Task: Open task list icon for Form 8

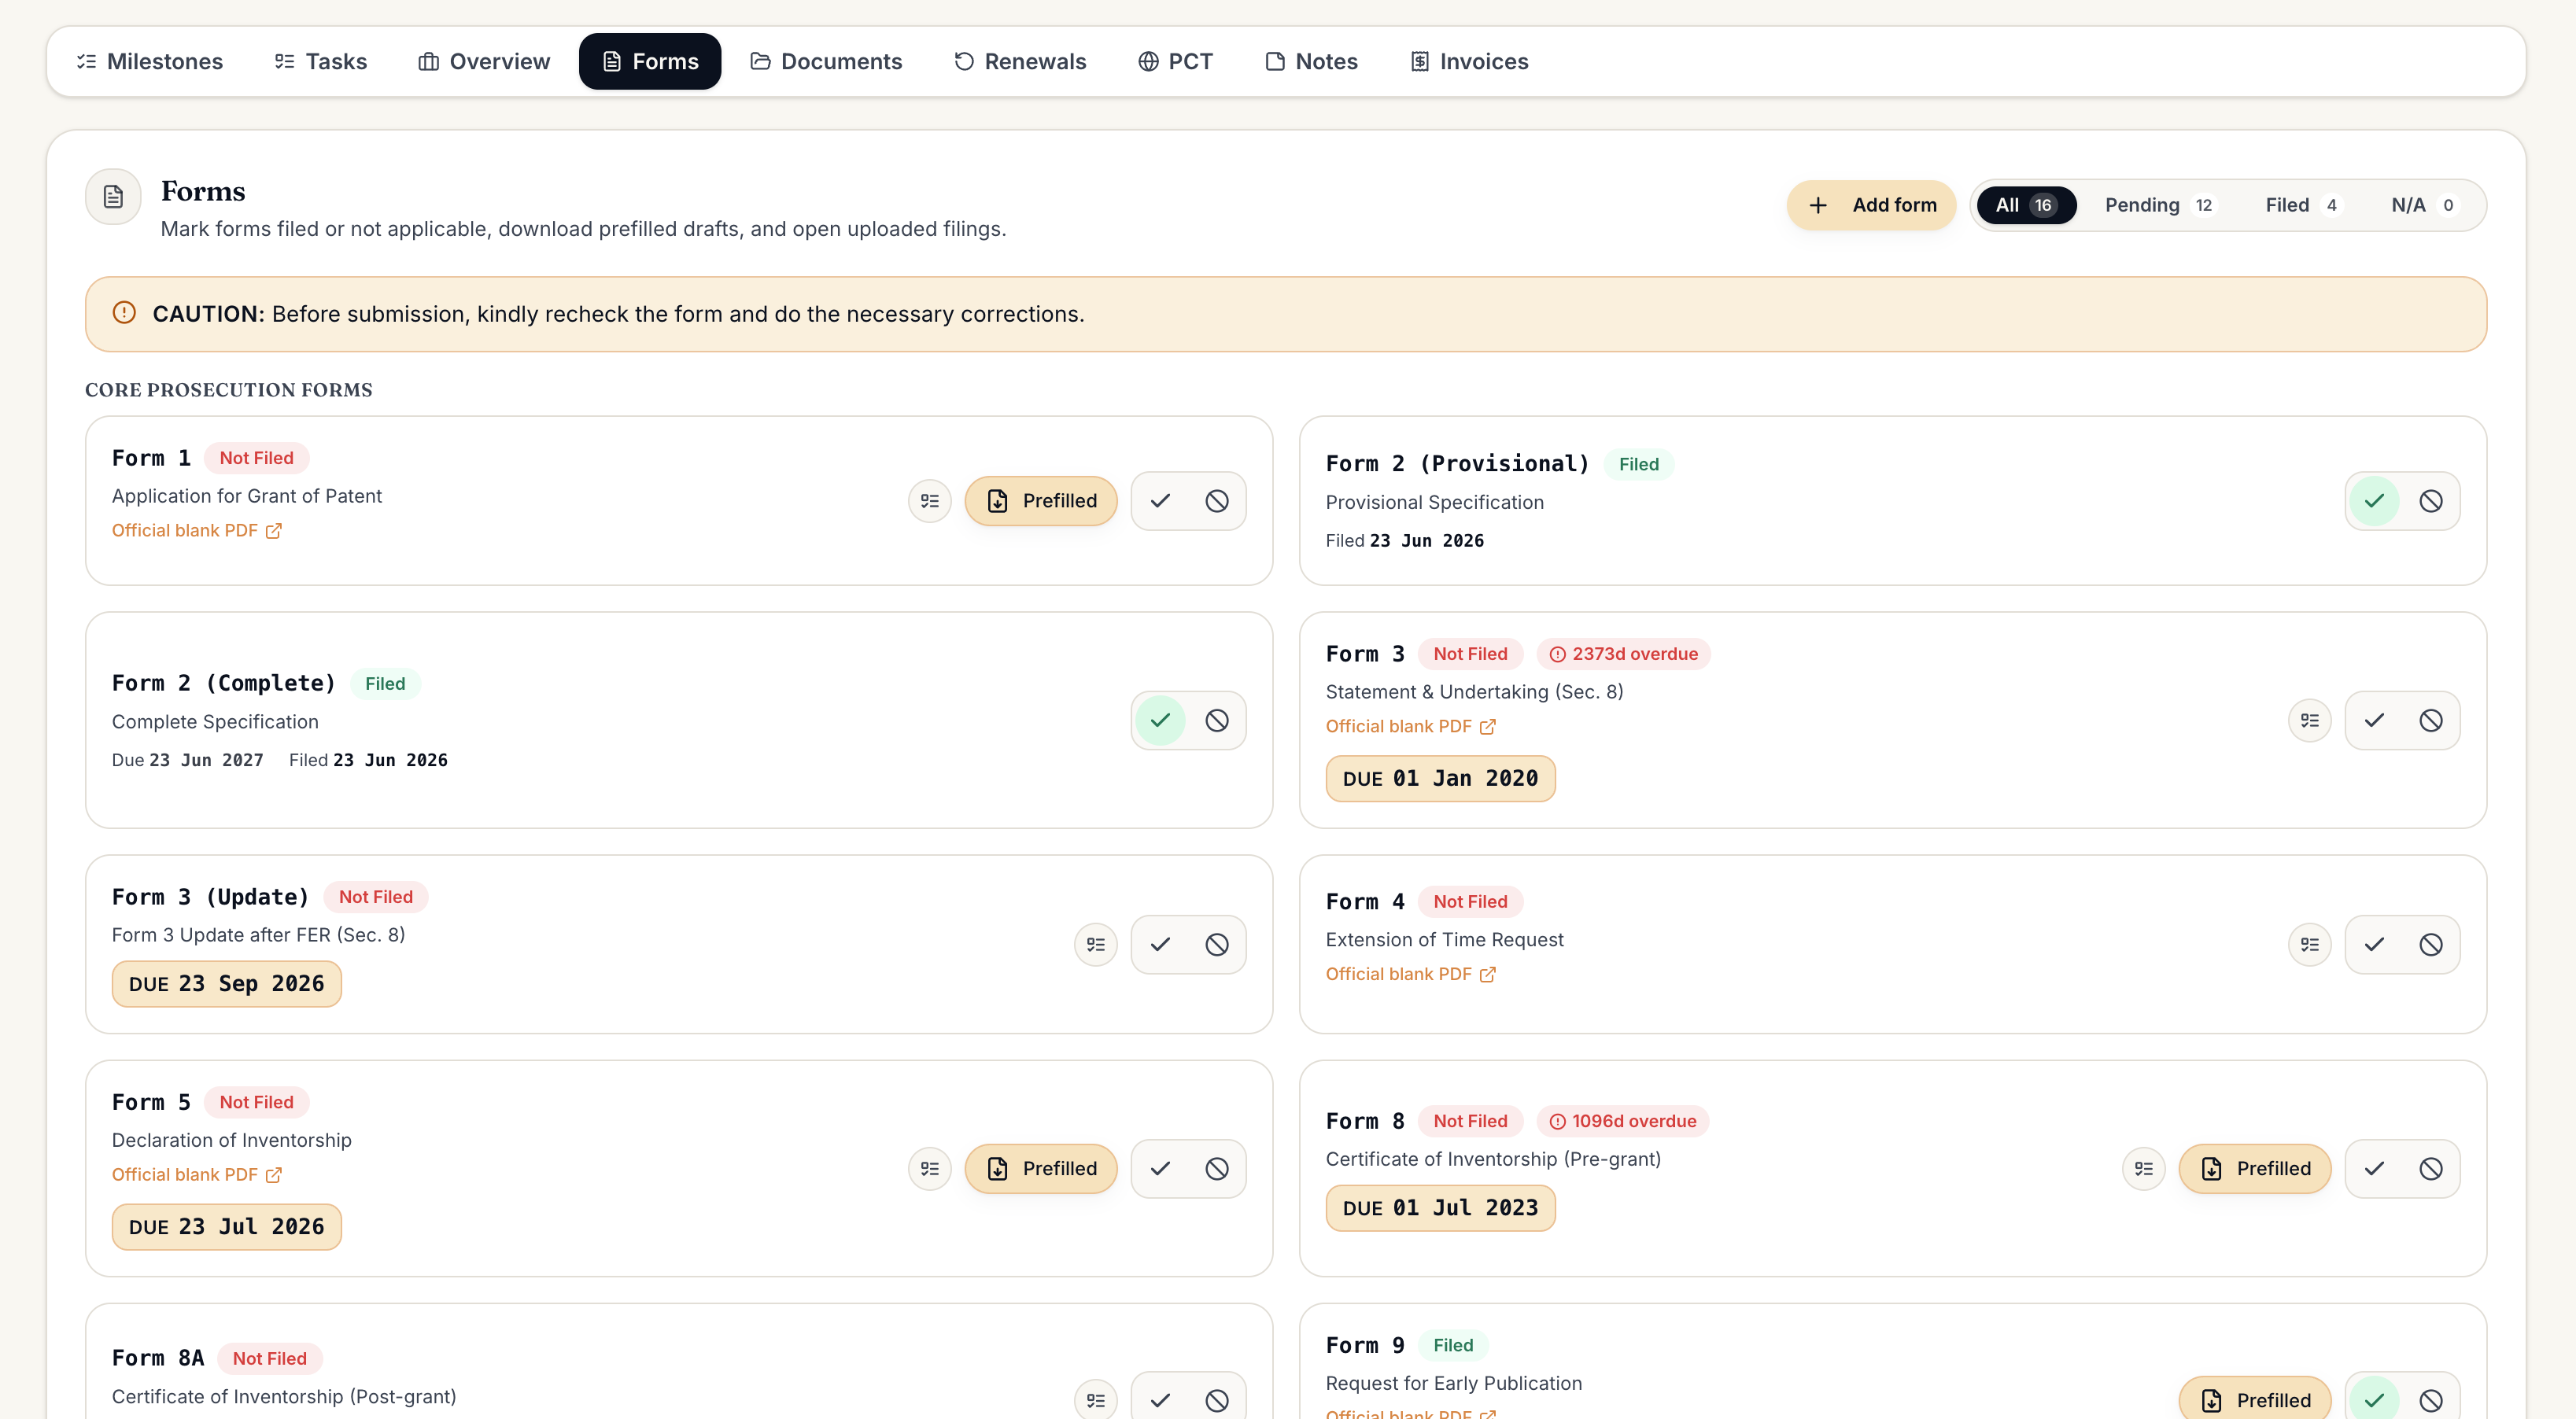Action: [2144, 1169]
